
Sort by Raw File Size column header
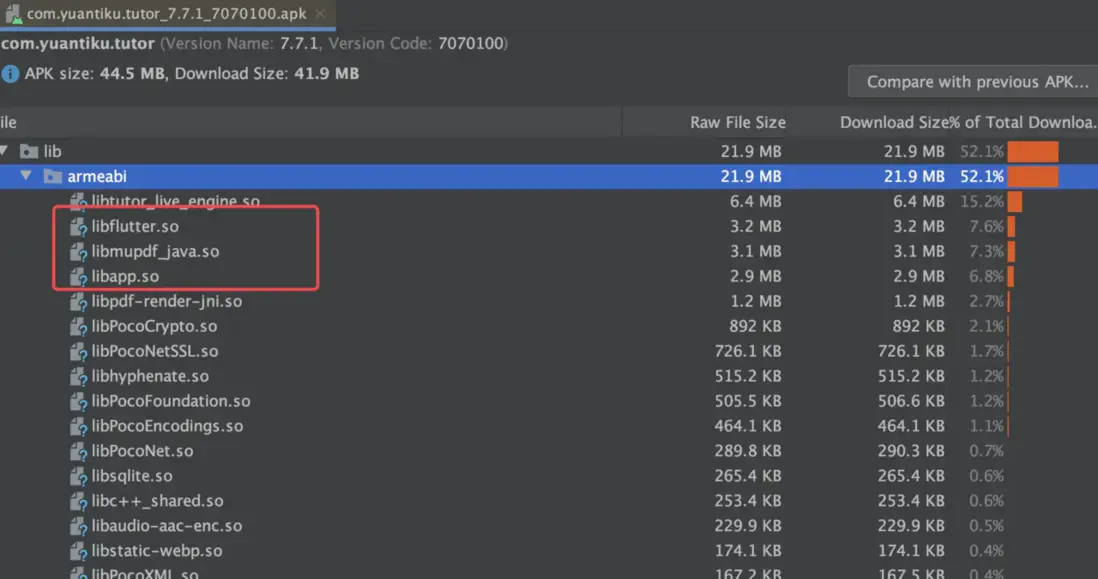(737, 123)
